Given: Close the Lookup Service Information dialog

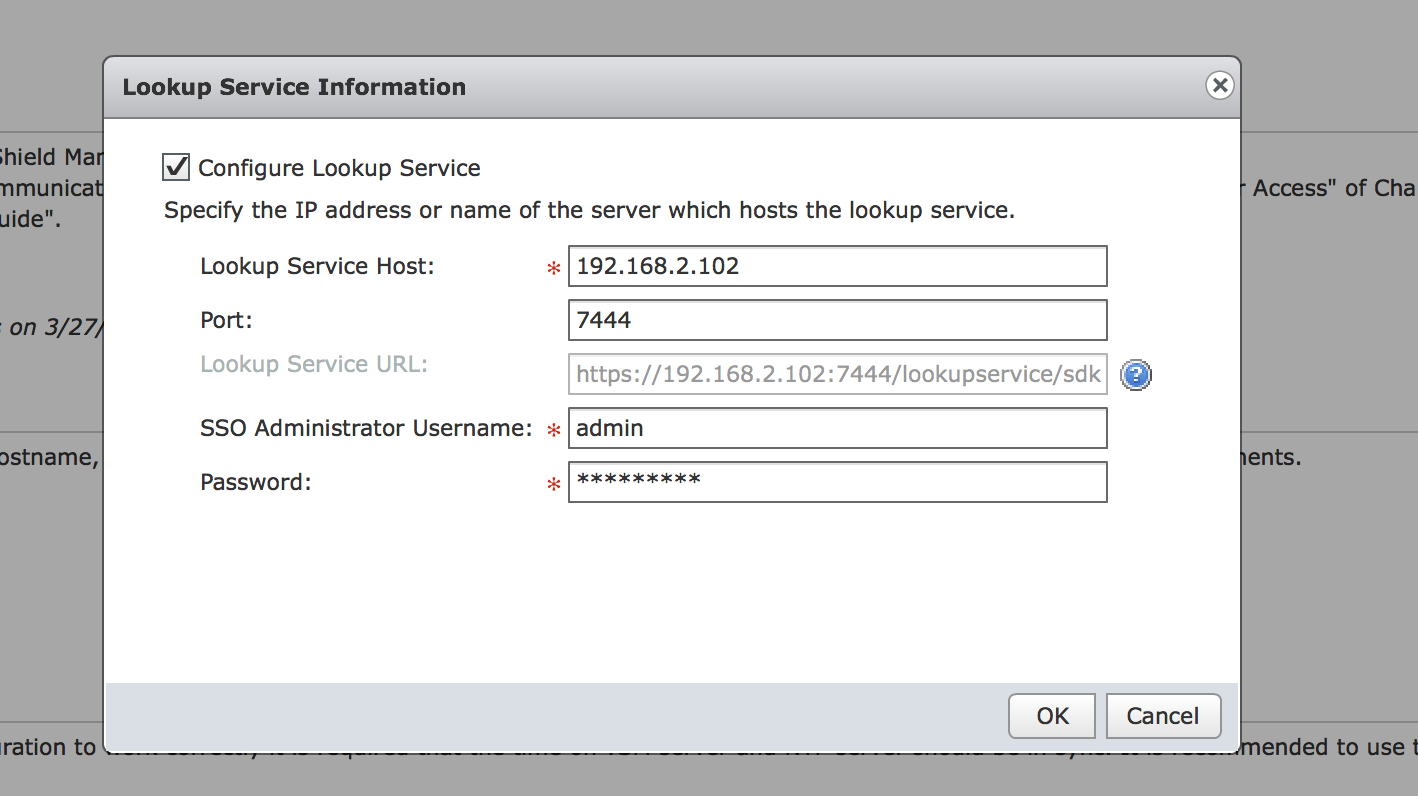Looking at the screenshot, I should [1218, 86].
